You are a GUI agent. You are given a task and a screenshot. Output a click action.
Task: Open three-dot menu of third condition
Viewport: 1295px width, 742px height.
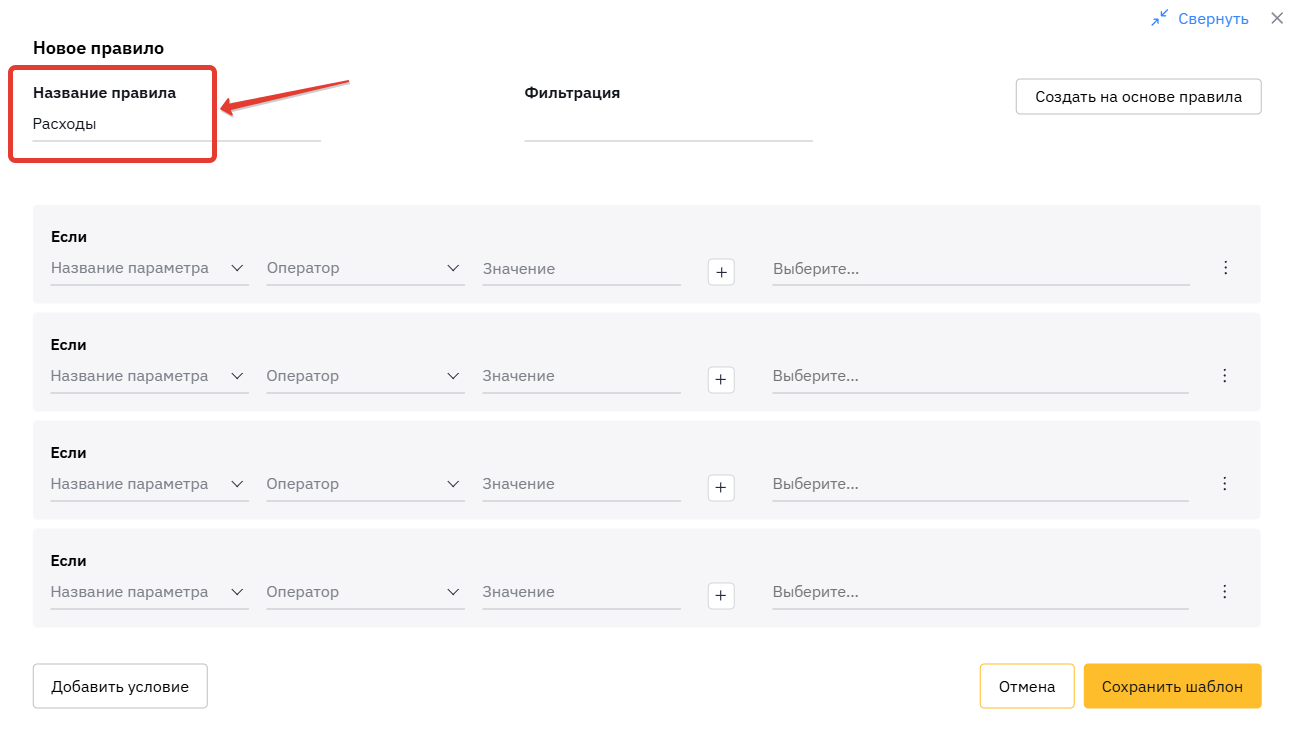pyautogui.click(x=1224, y=484)
